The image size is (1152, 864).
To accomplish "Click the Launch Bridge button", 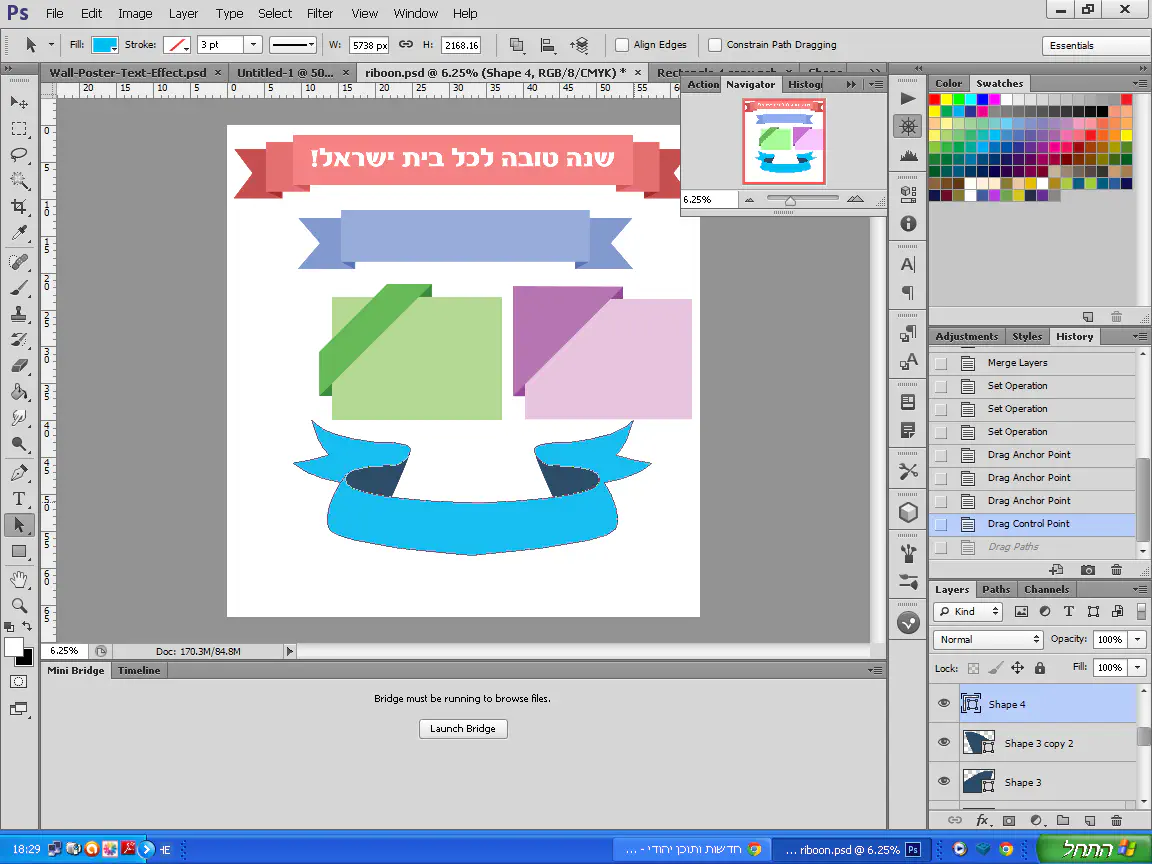I will 463,728.
